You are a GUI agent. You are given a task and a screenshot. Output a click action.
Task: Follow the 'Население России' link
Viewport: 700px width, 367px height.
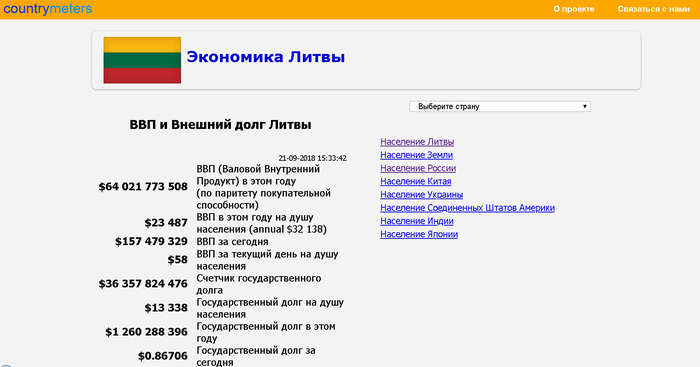point(418,168)
